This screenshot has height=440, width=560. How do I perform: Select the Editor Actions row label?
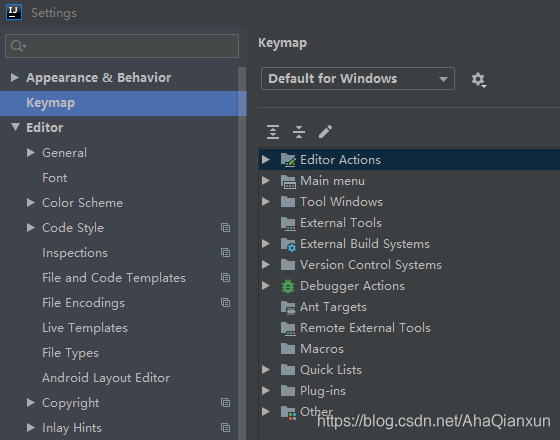pos(340,160)
